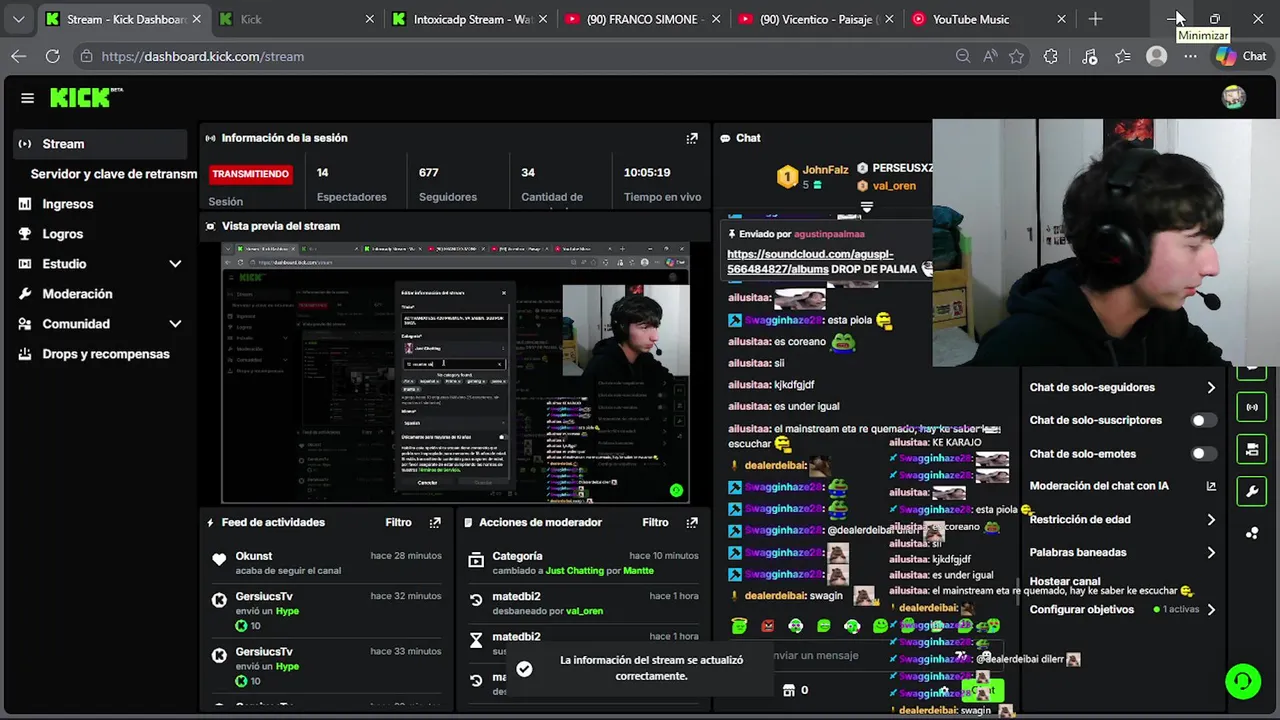Switch to the FRANCO SIMONE YouTube tab
The height and width of the screenshot is (720, 1280).
click(641, 19)
